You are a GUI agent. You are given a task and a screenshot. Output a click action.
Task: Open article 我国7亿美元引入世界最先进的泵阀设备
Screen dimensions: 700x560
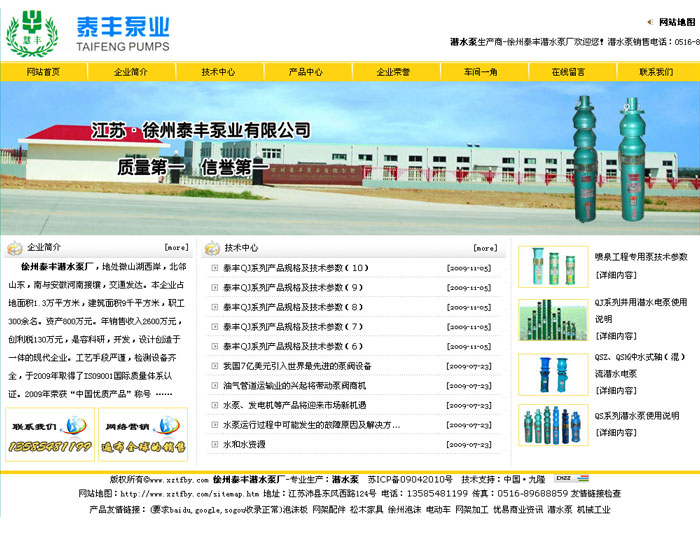pos(297,366)
